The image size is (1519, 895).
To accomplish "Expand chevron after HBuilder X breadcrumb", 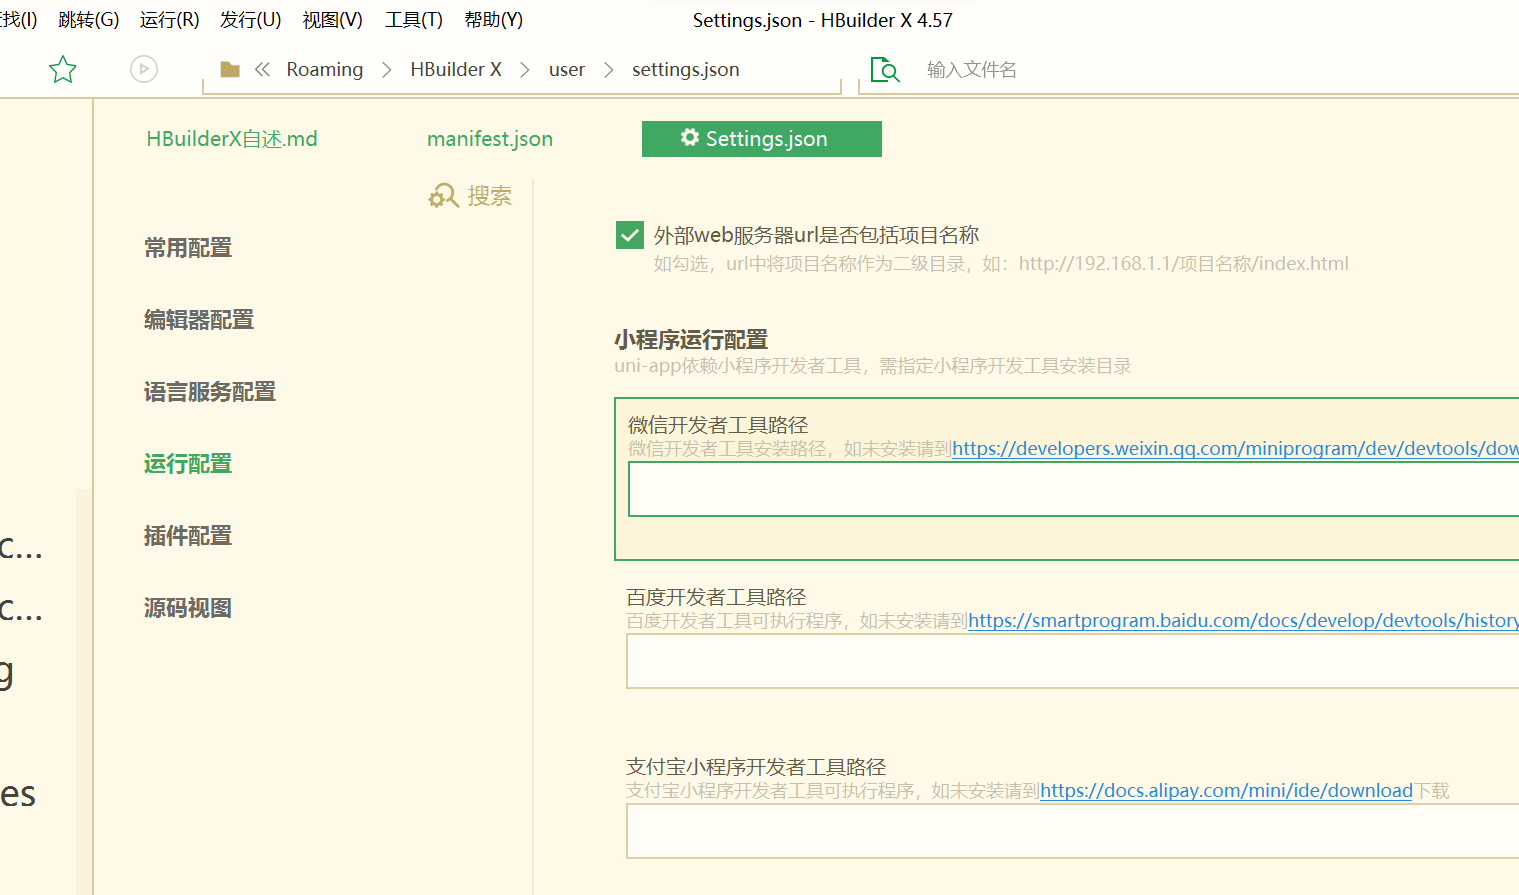I will (525, 70).
